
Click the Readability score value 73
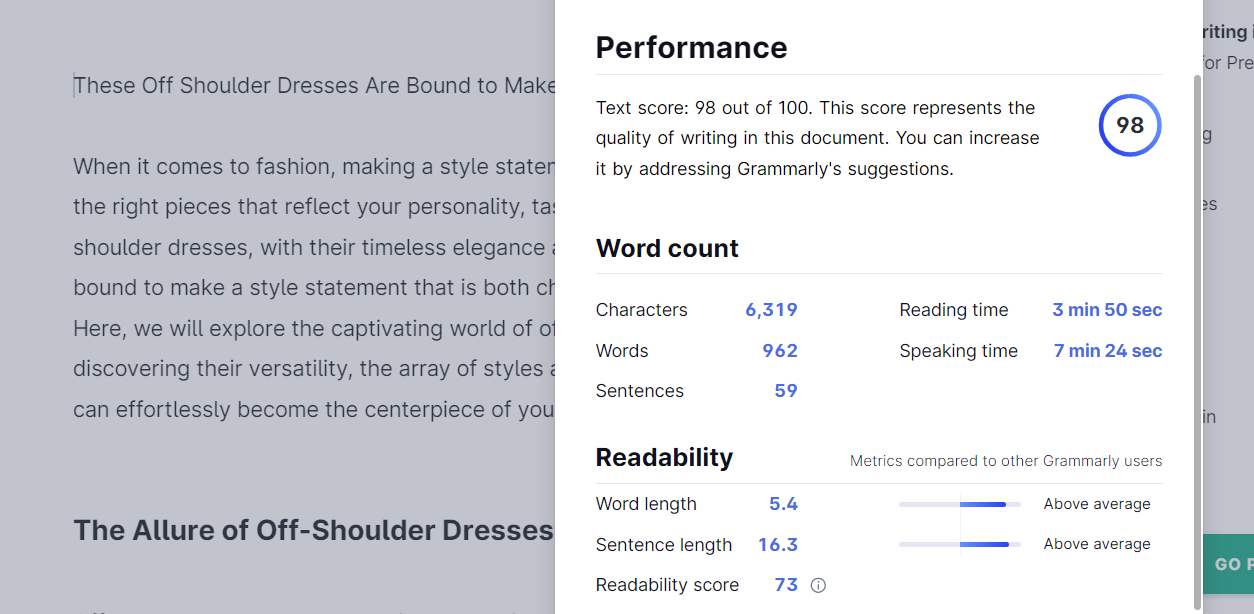(x=786, y=585)
